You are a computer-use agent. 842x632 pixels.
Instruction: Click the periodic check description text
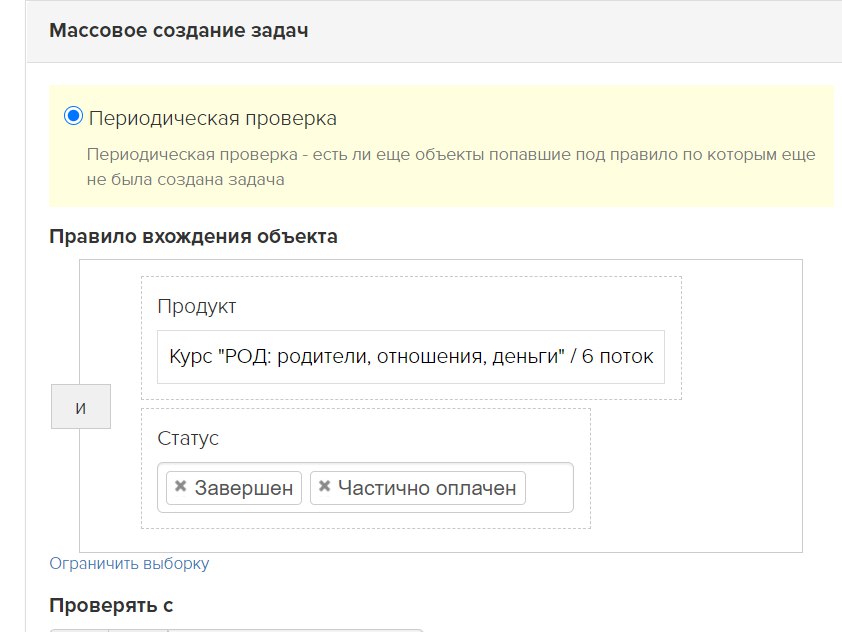[451, 166]
